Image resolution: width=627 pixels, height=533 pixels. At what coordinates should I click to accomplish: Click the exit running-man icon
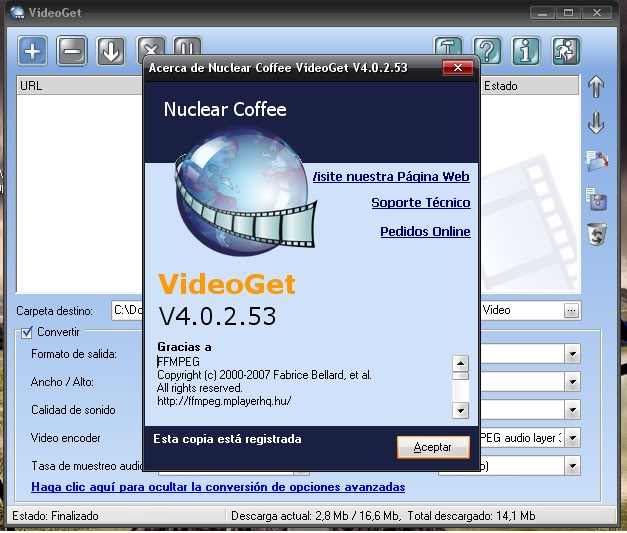565,51
